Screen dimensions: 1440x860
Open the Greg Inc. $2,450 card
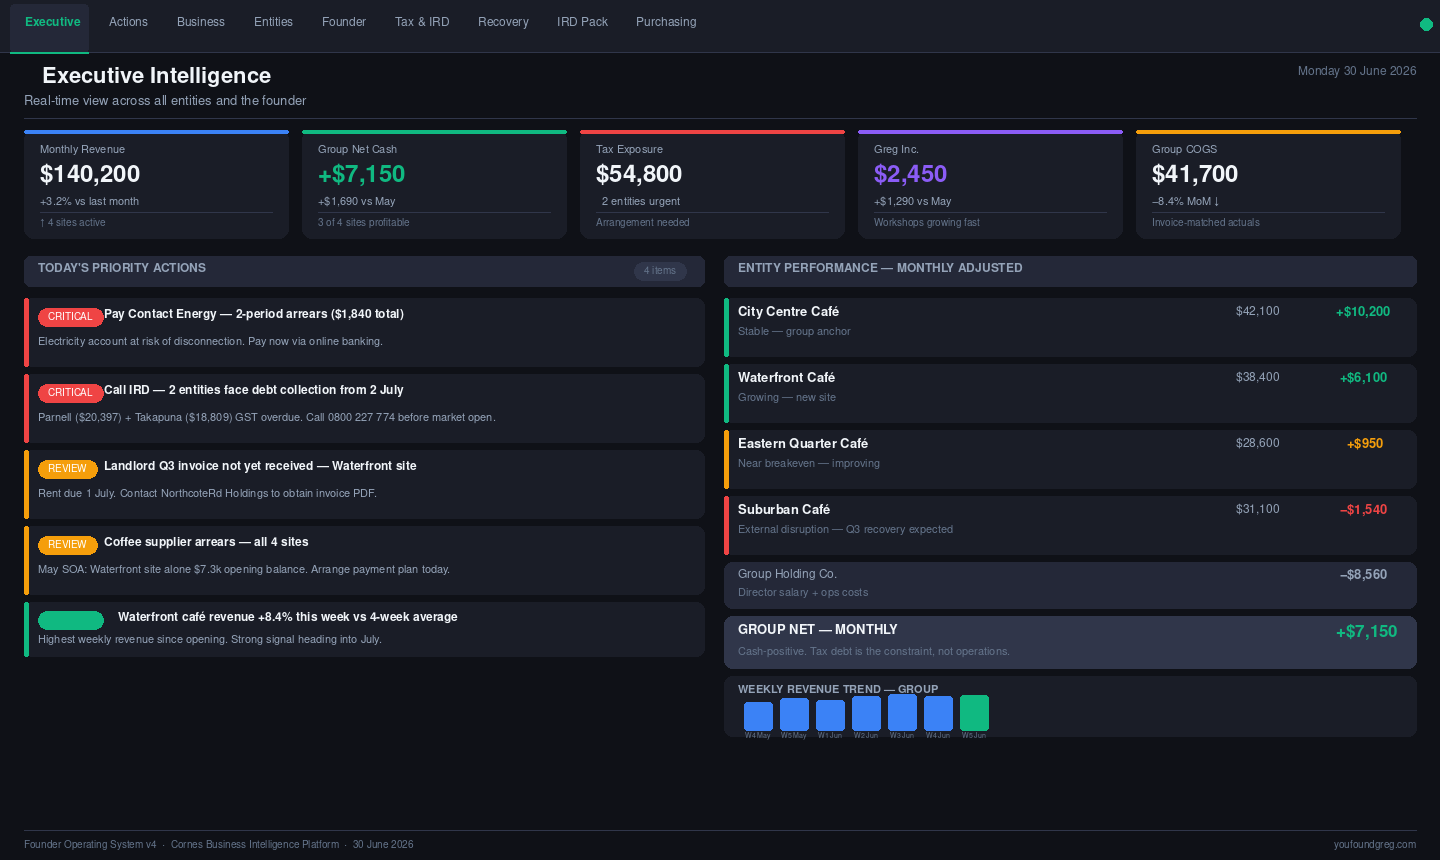[990, 184]
